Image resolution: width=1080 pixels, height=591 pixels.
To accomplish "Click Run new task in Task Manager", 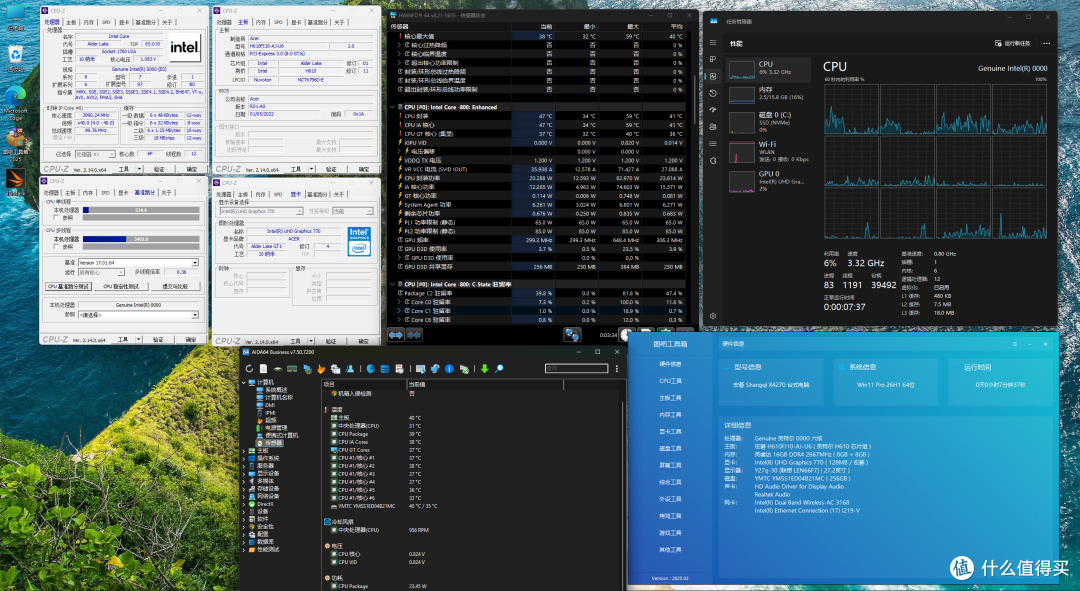I will (x=1012, y=43).
